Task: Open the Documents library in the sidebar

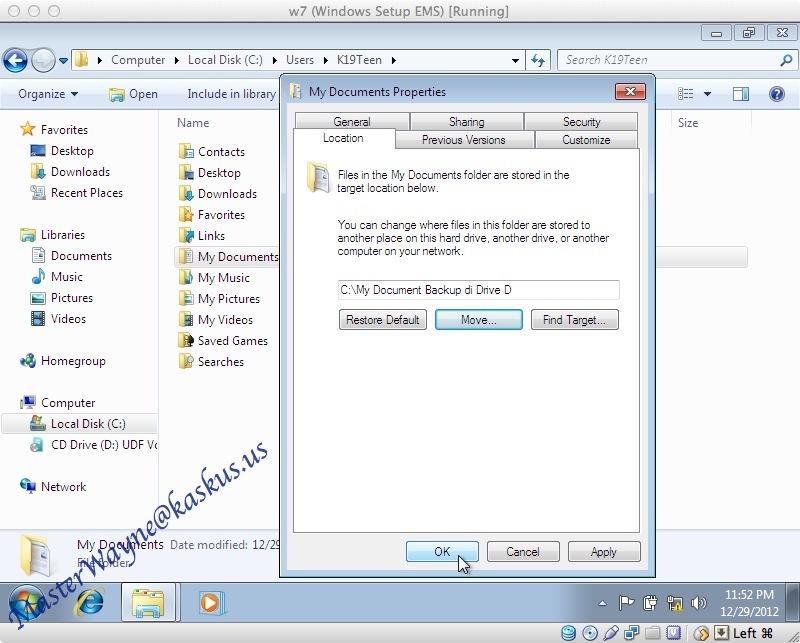Action: [x=81, y=256]
